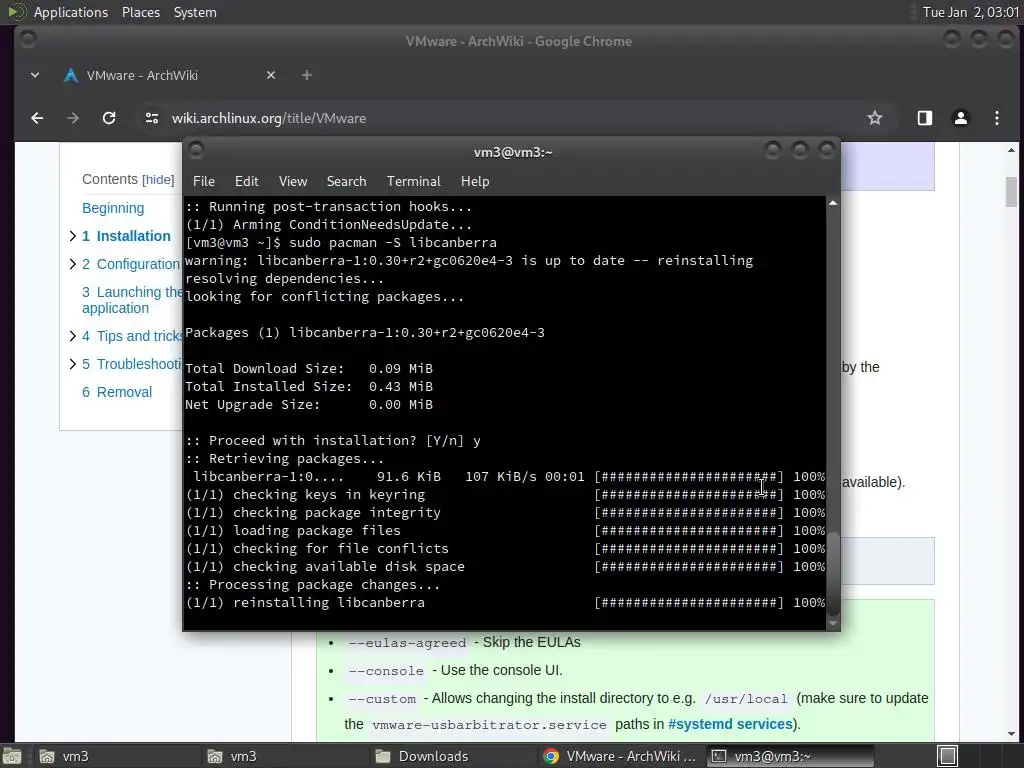Click the date and time clock
Image resolution: width=1024 pixels, height=768 pixels.
[x=970, y=12]
